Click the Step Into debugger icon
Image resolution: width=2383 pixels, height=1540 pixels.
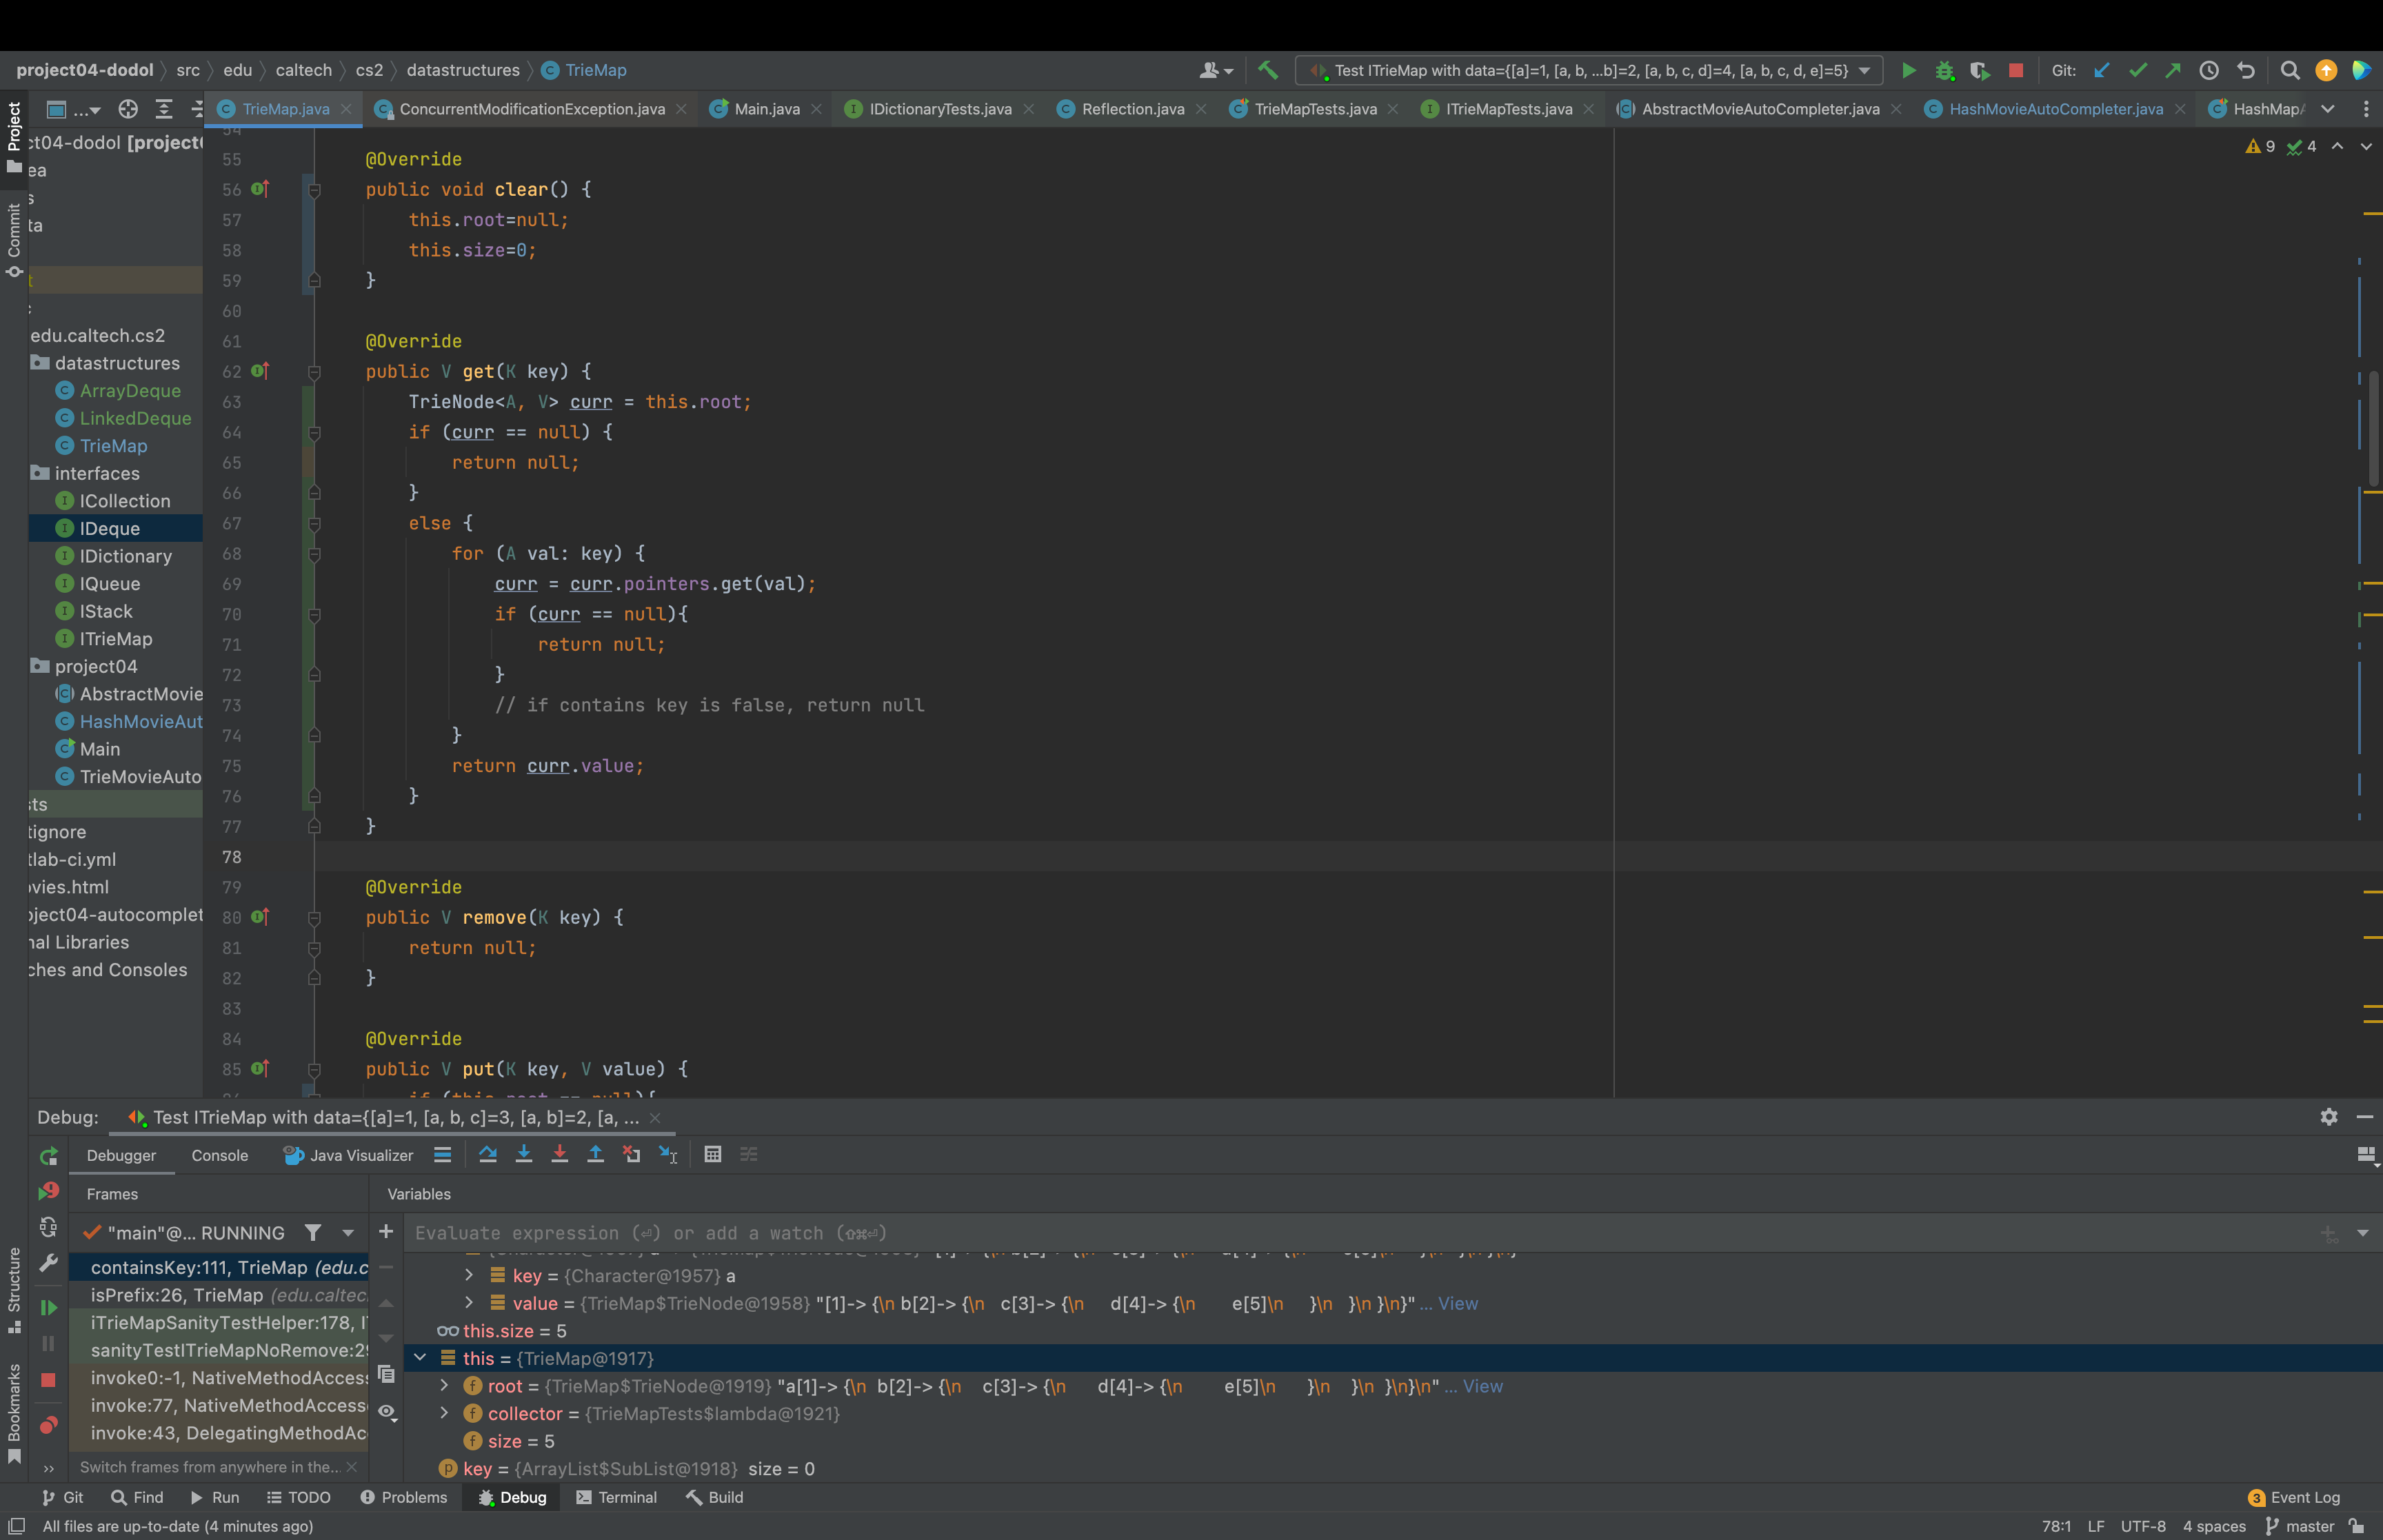click(523, 1155)
